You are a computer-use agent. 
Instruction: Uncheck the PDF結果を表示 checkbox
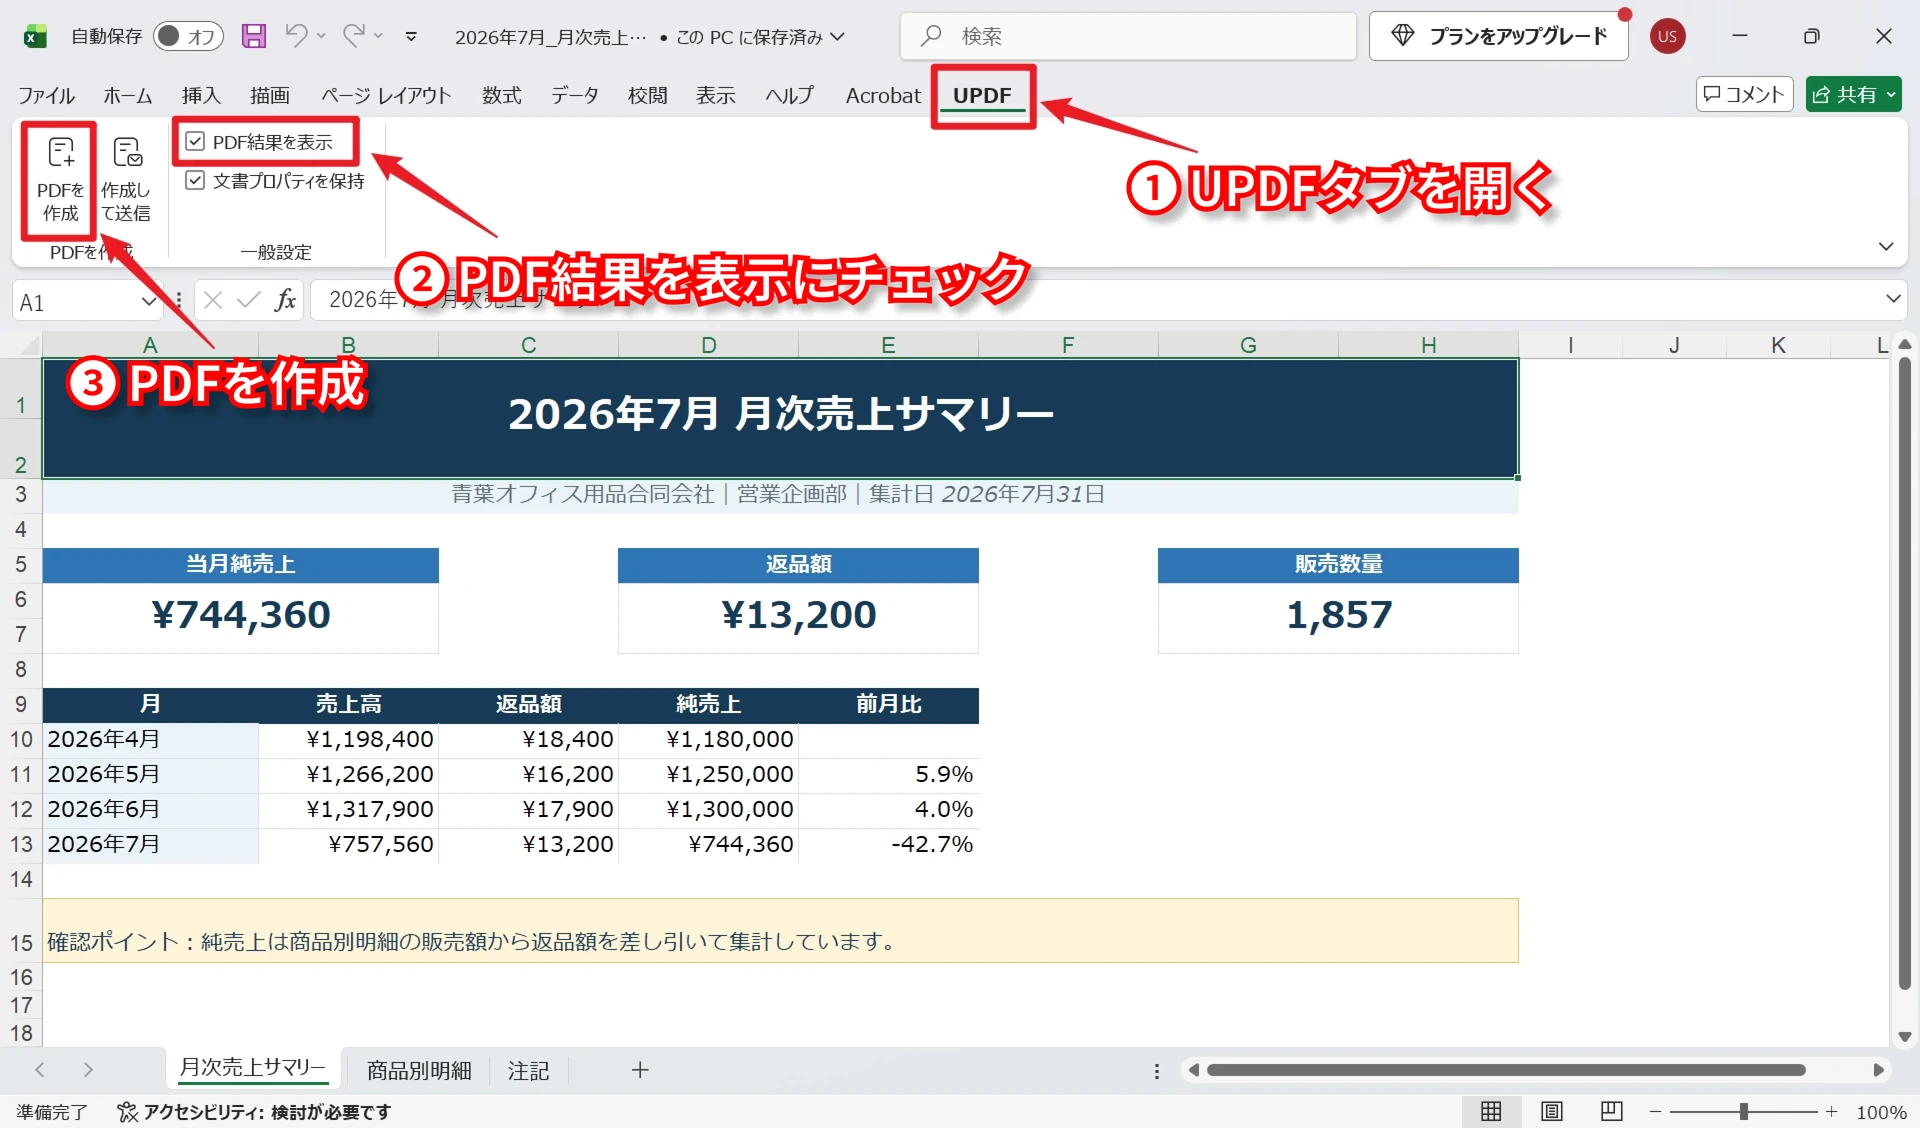(x=195, y=142)
